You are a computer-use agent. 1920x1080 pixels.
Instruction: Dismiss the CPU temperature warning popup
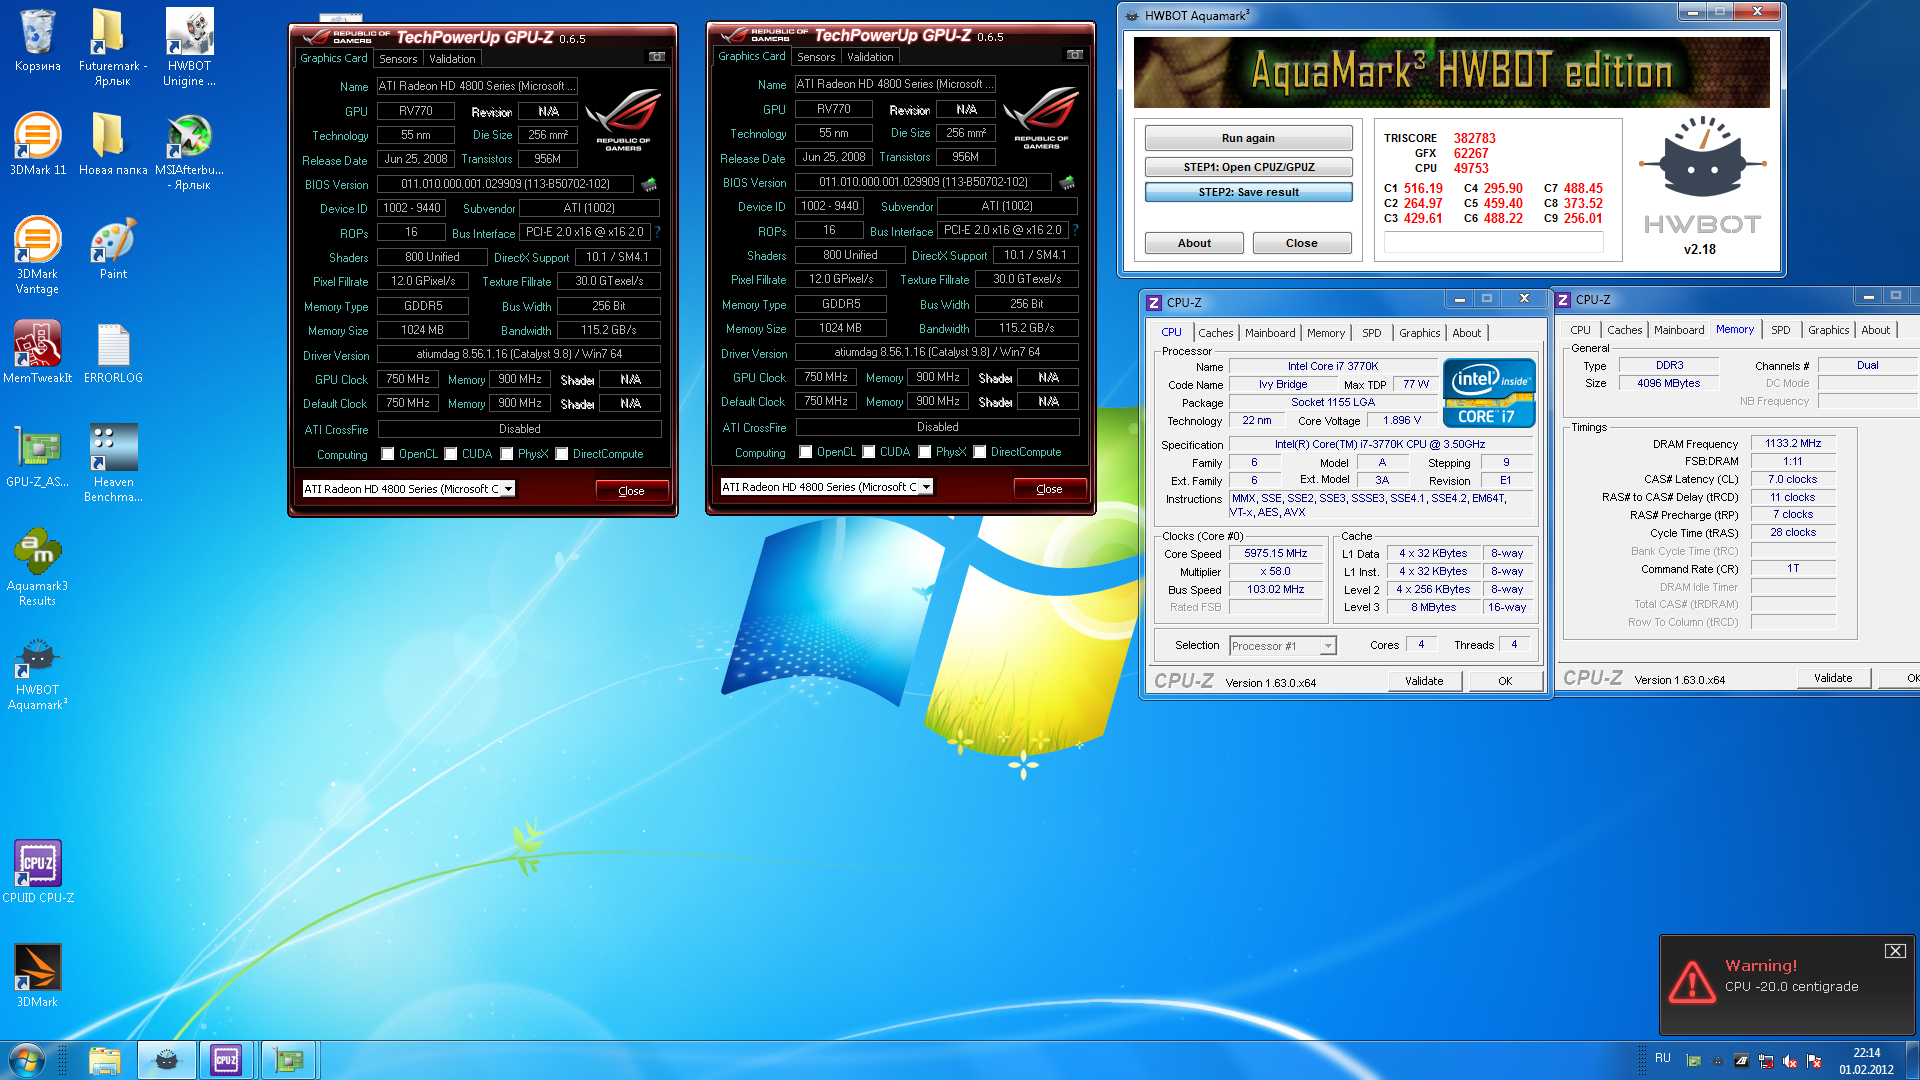click(1895, 951)
